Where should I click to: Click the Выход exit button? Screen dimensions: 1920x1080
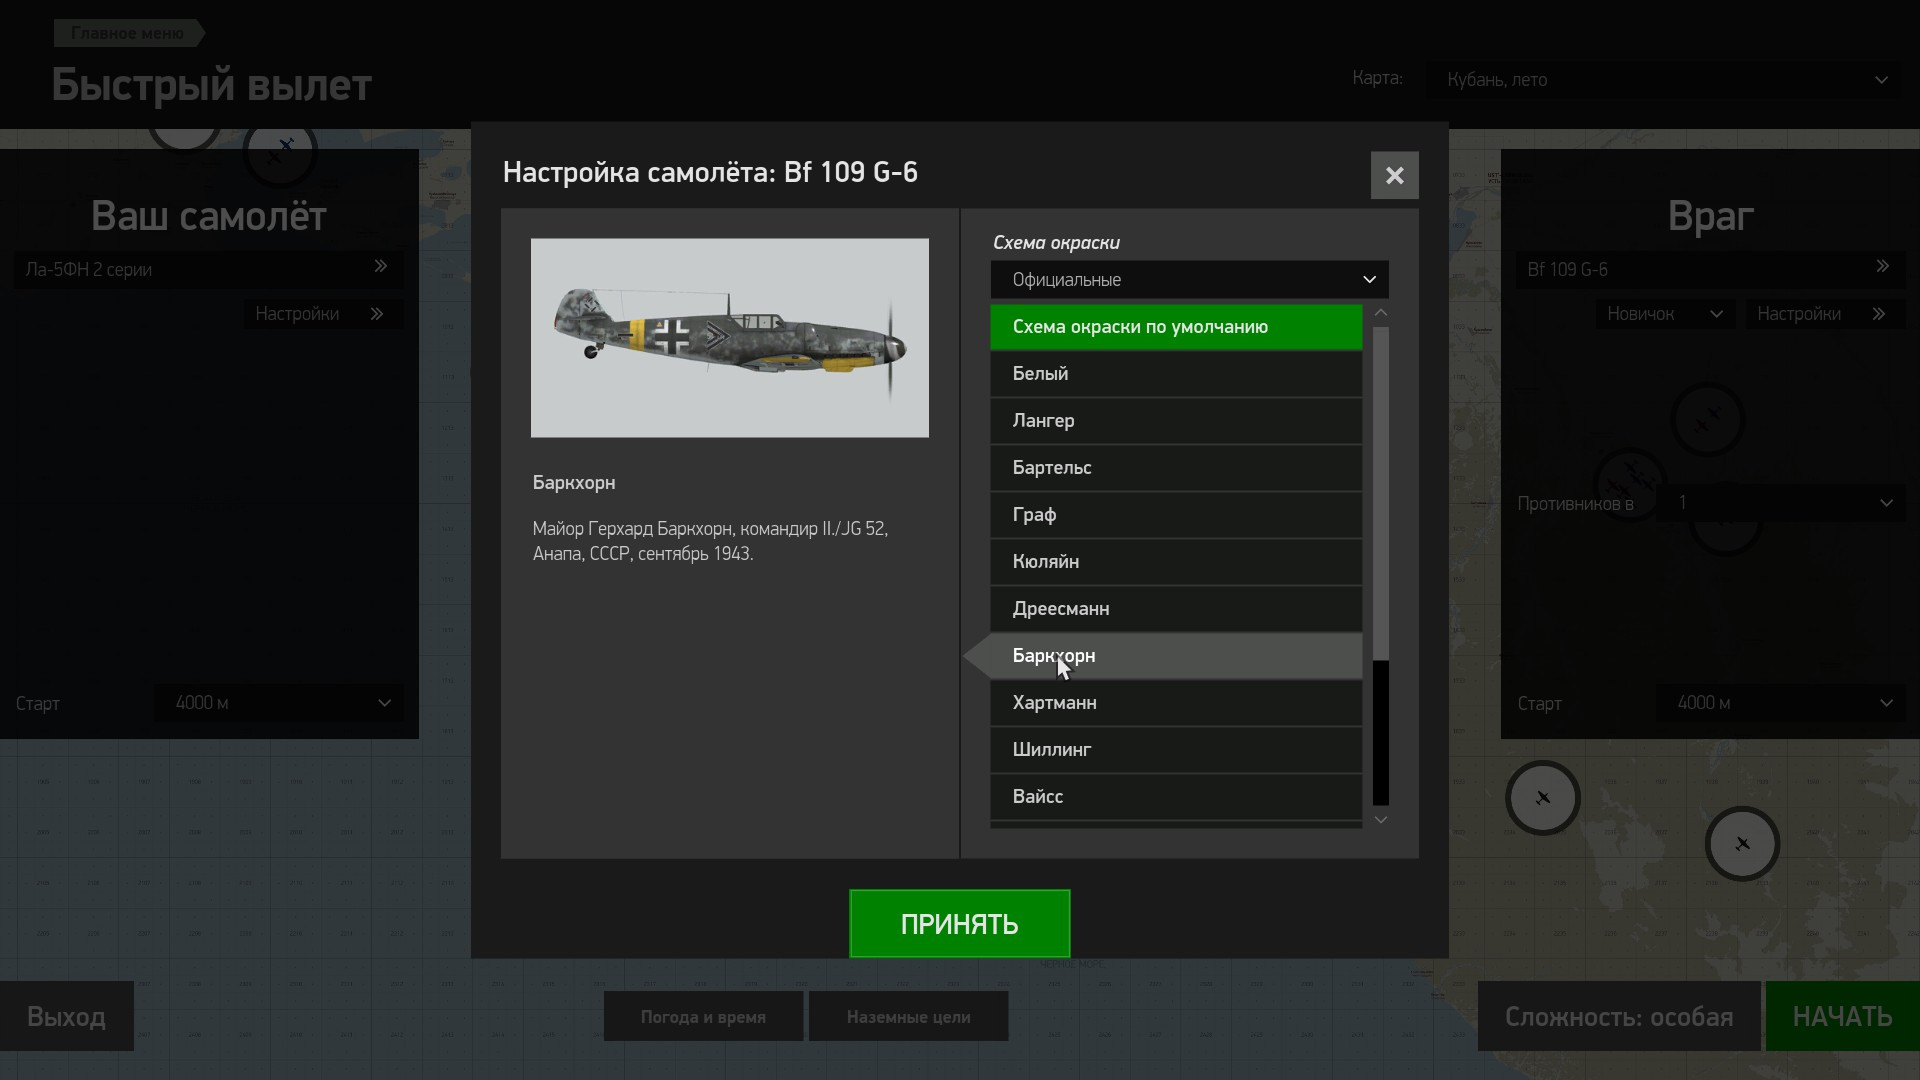(67, 1016)
